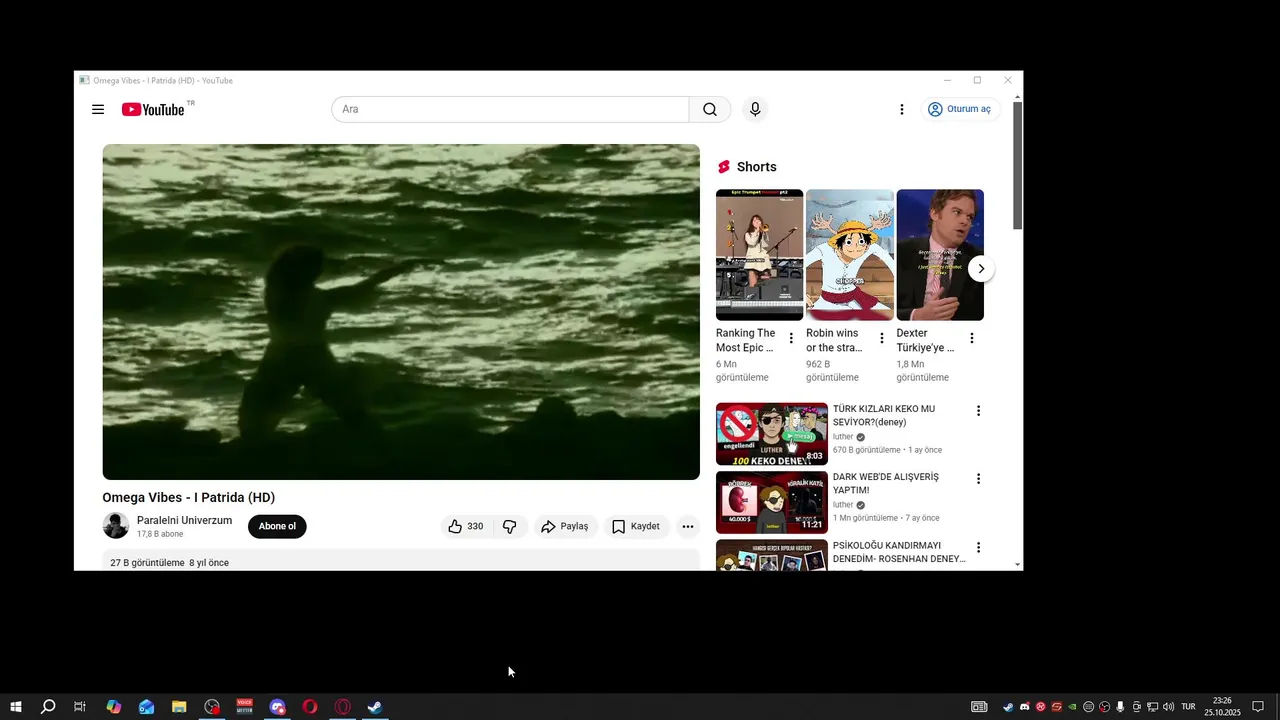
Task: Dislike the video with the thumbs-down icon
Action: (509, 526)
